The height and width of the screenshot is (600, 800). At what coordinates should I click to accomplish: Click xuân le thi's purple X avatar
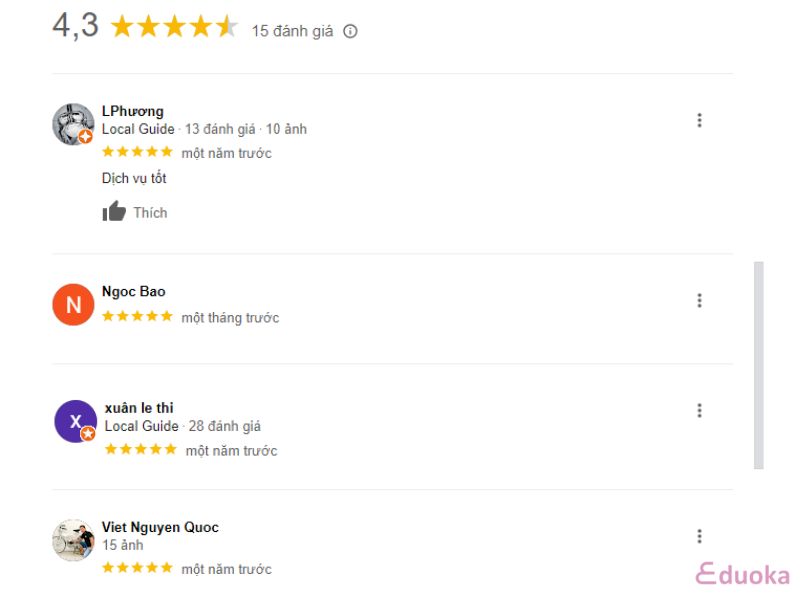tap(76, 421)
